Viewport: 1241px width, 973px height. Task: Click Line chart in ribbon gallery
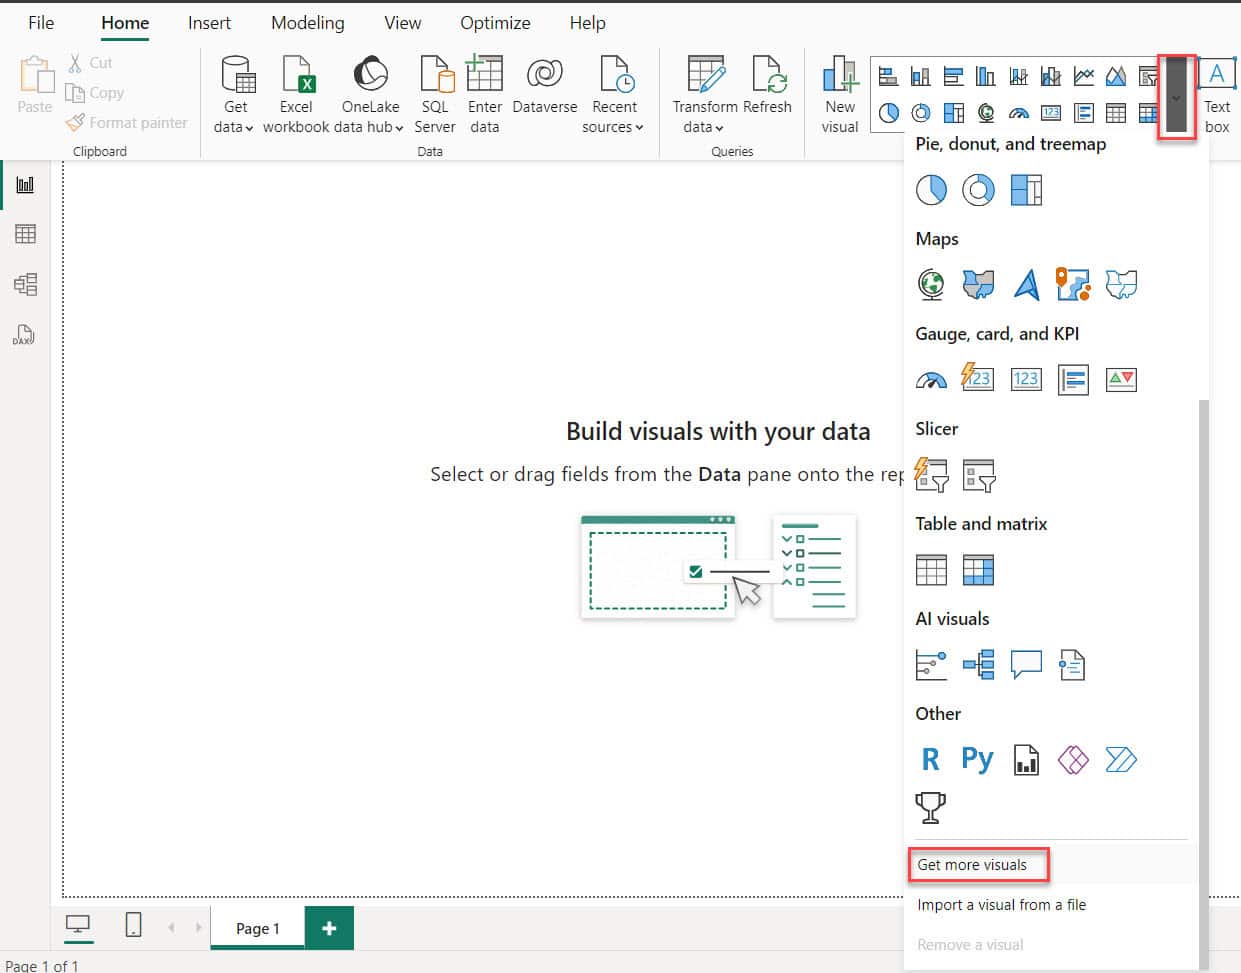(1083, 76)
